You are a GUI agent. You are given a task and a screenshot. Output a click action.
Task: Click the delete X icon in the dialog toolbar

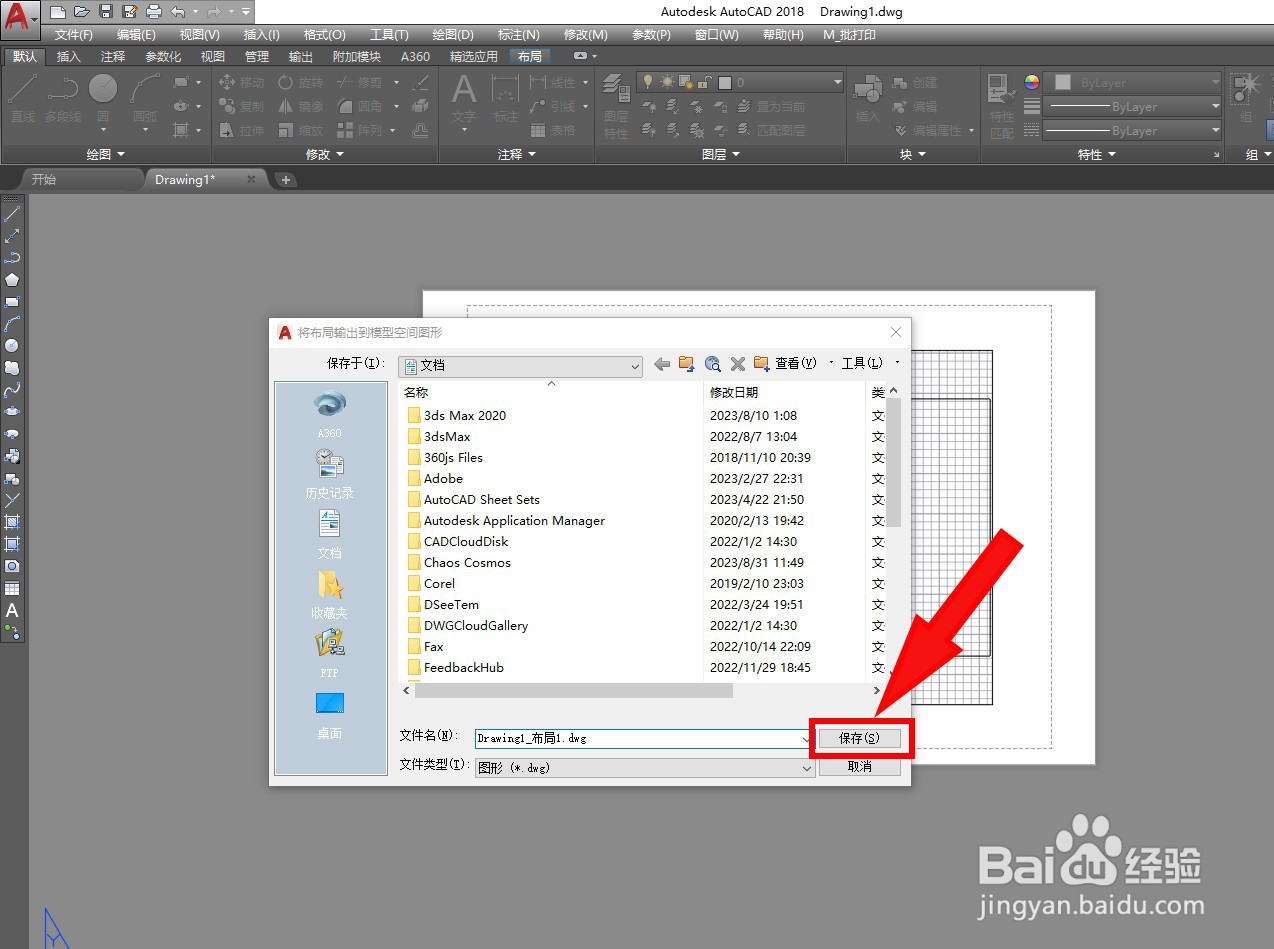(738, 364)
